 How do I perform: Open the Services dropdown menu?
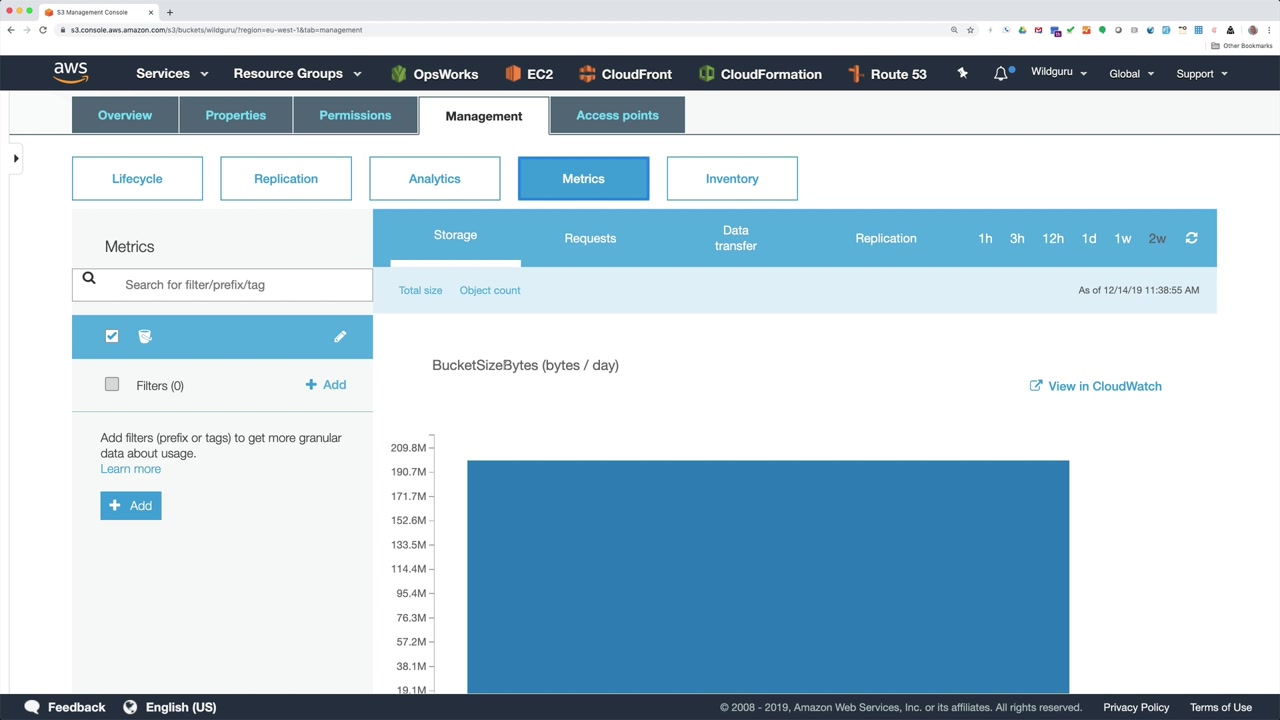[x=172, y=73]
